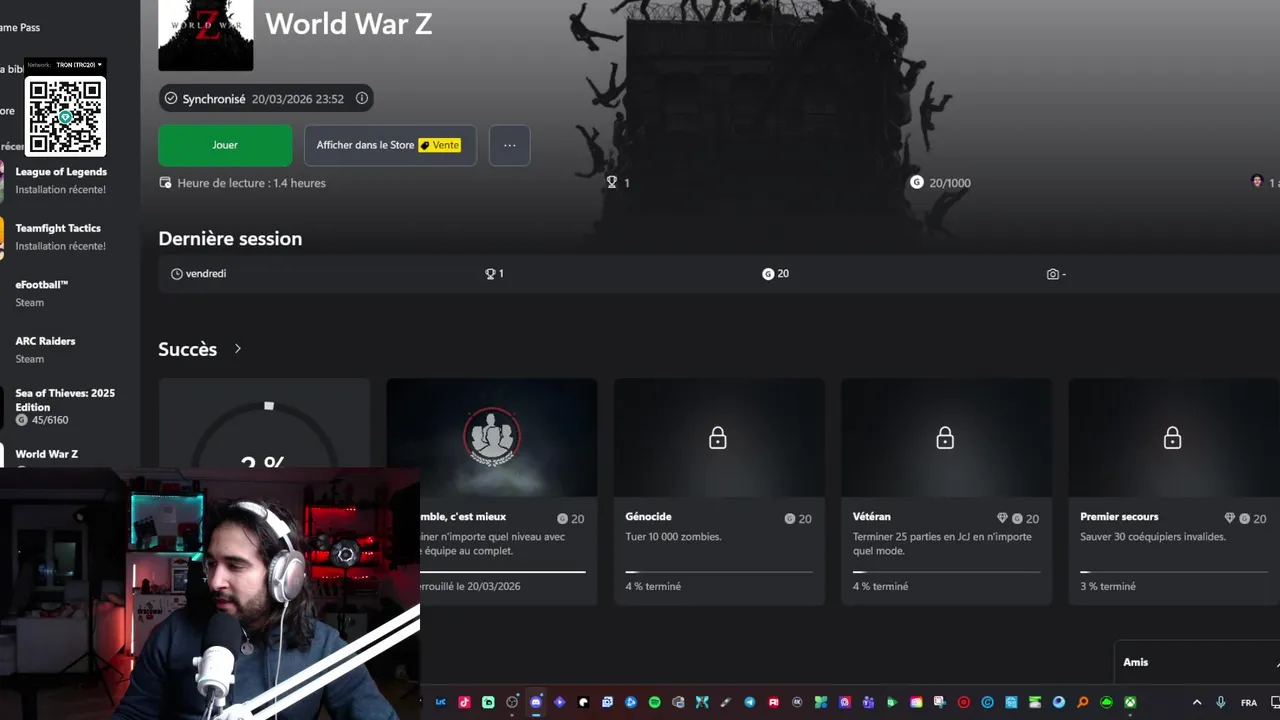Click the camera captures icon in Dernière session
1280x720 pixels.
pos(1053,274)
